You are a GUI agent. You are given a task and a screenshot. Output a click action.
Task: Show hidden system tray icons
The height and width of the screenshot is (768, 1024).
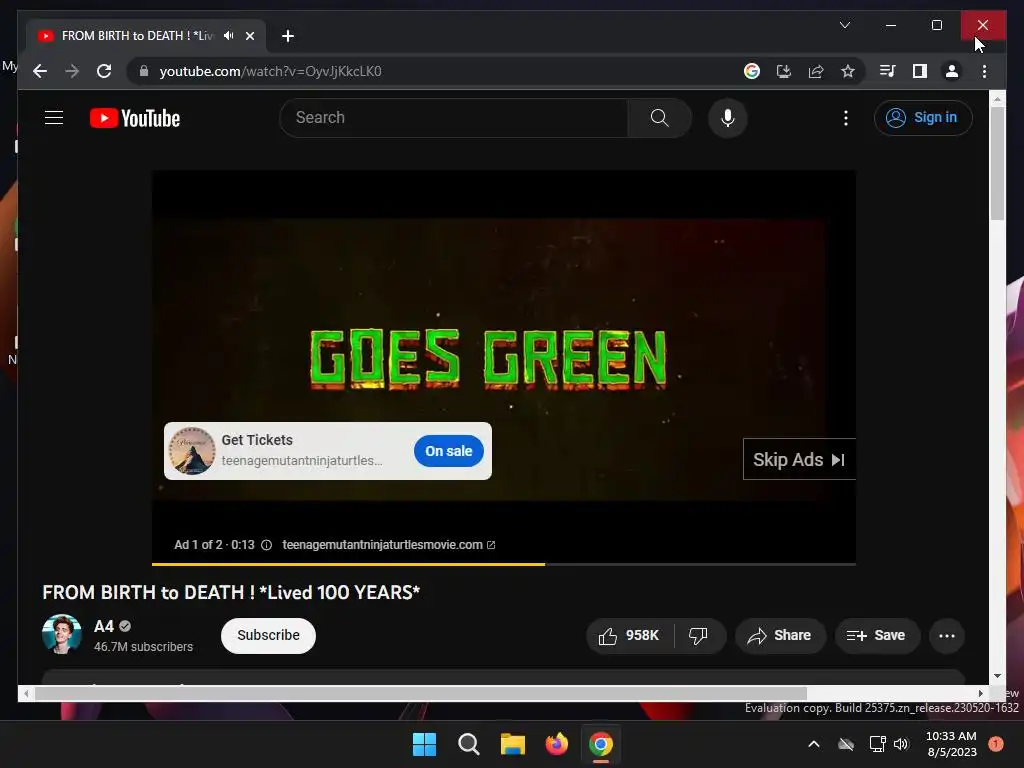(814, 744)
